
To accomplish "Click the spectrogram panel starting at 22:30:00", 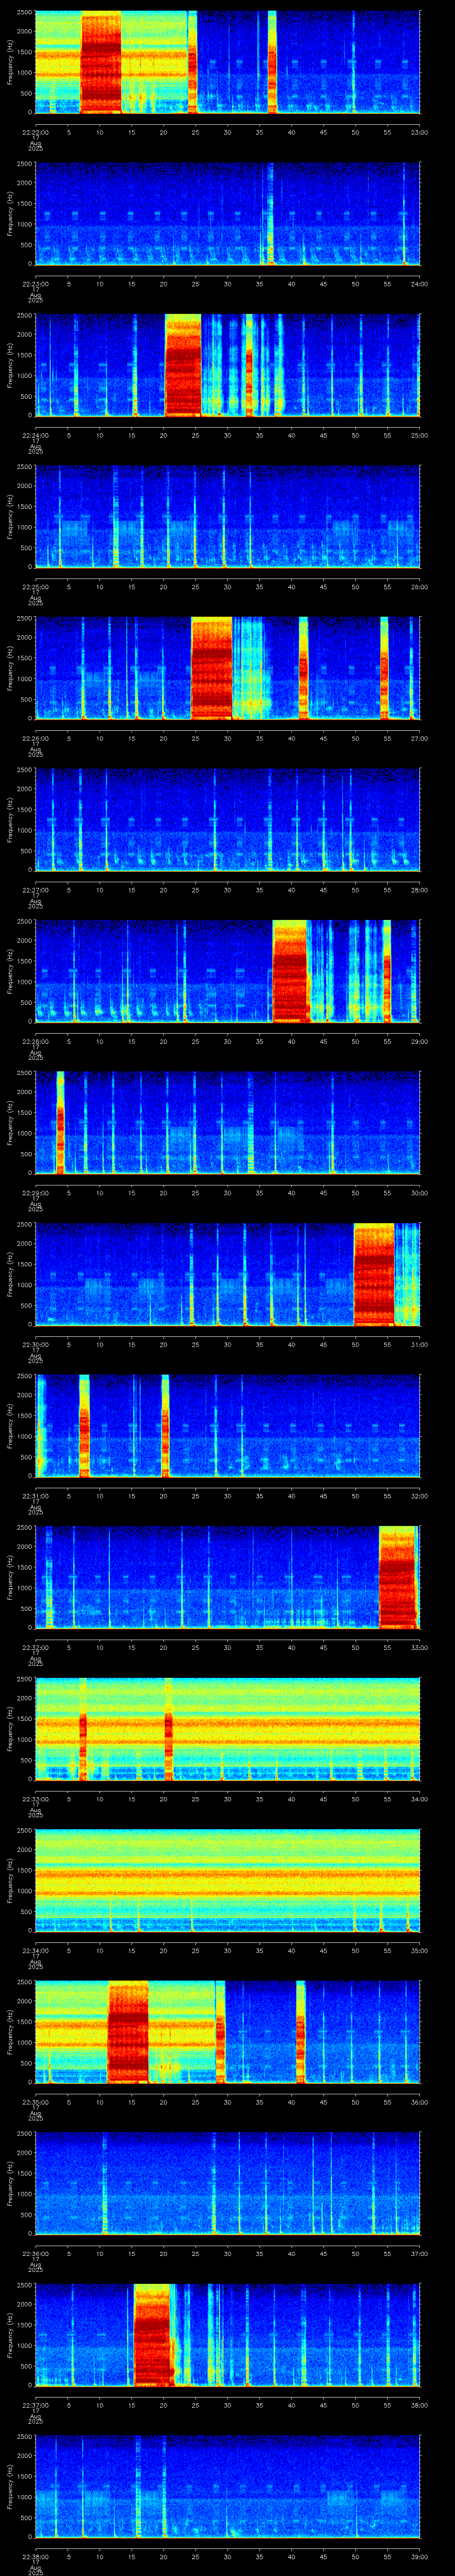I will [x=228, y=1274].
